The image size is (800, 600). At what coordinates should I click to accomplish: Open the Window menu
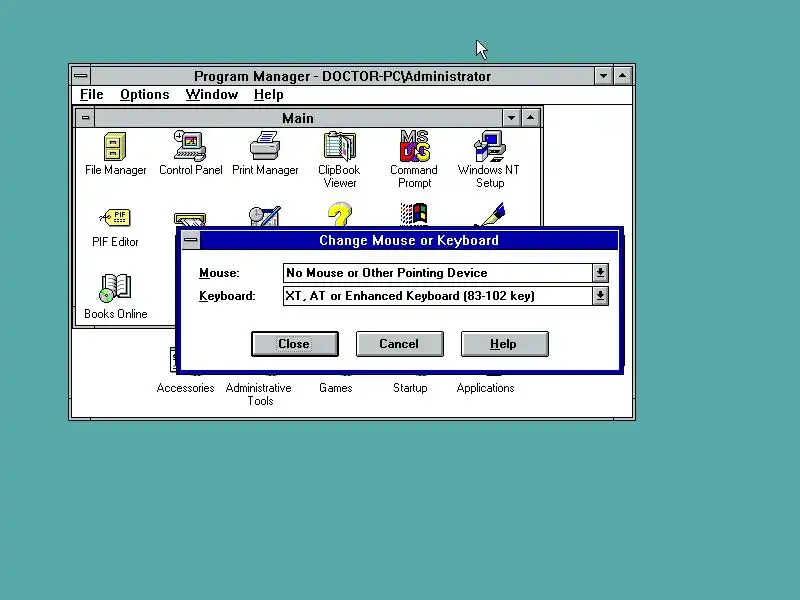tap(212, 95)
